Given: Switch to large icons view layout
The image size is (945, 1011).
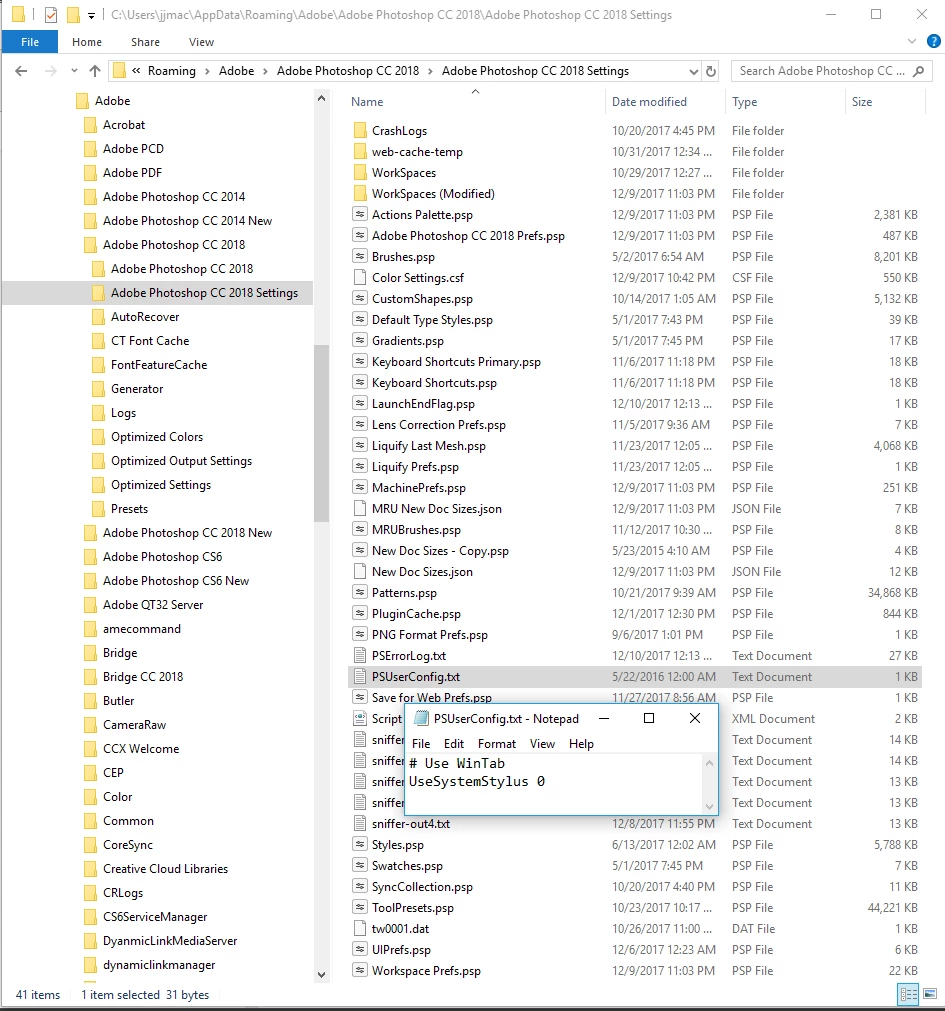Looking at the screenshot, I should point(930,994).
